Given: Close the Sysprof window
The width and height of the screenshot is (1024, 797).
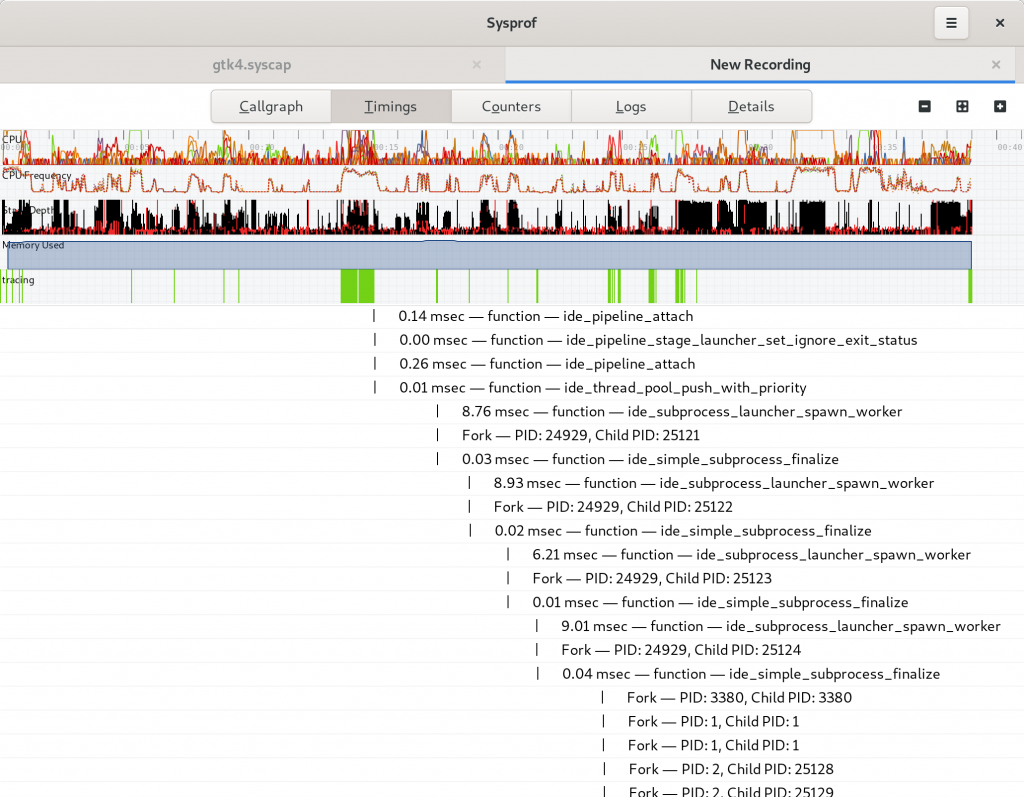Looking at the screenshot, I should 1000,23.
